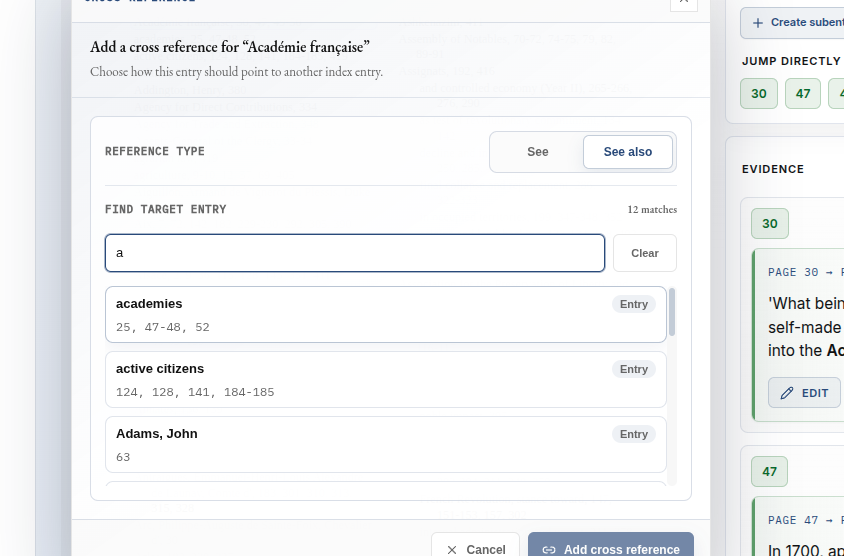Click the "PAGE 30" evidence header text
The image size is (844, 556).
click(x=793, y=272)
